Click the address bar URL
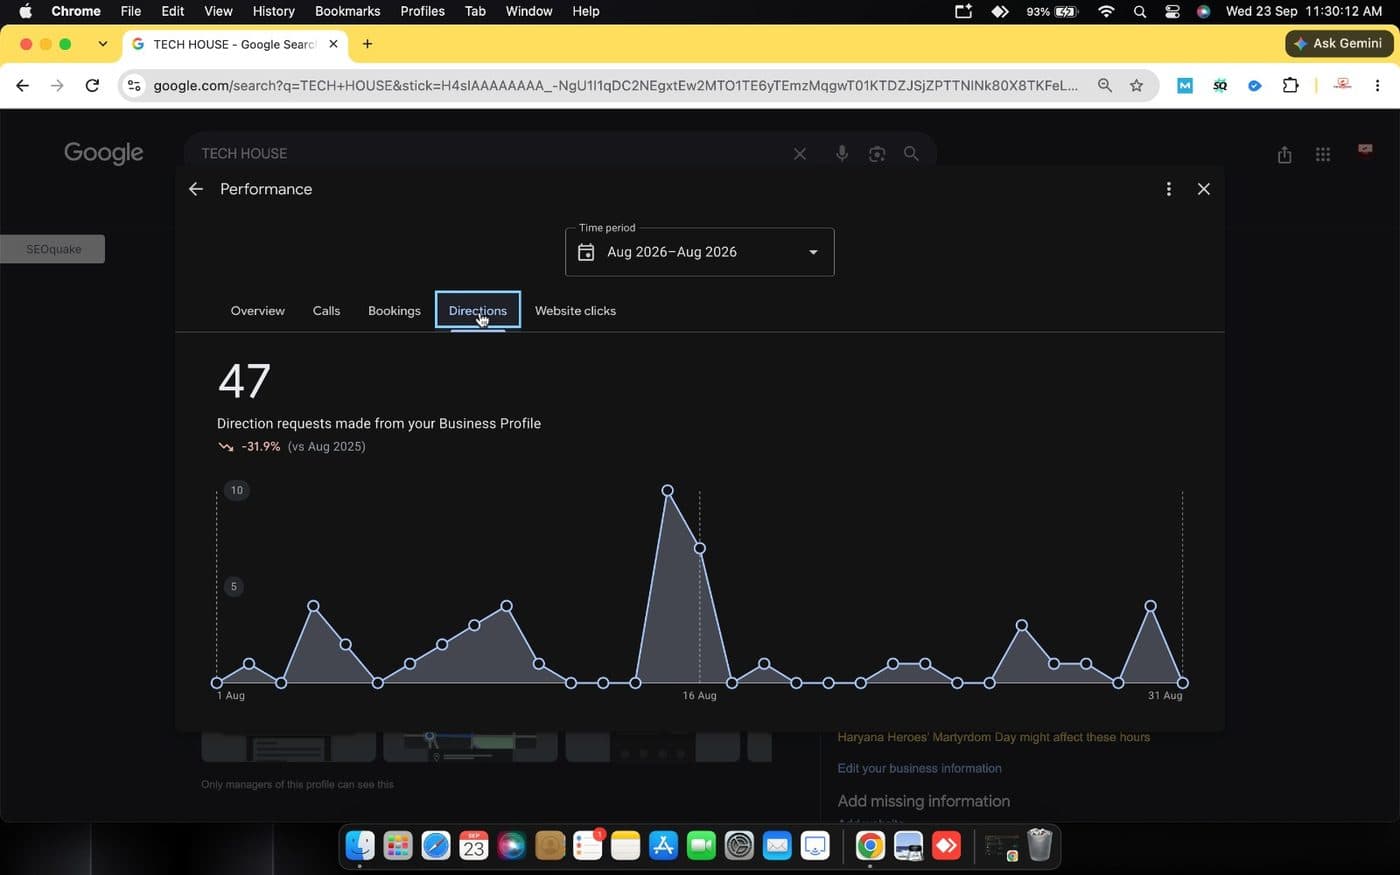Image resolution: width=1400 pixels, height=875 pixels. pos(615,86)
